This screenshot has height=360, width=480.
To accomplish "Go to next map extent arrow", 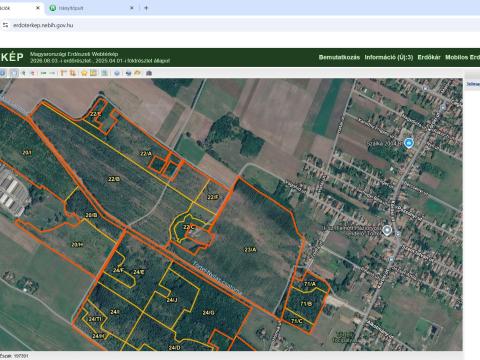I will point(52,73).
